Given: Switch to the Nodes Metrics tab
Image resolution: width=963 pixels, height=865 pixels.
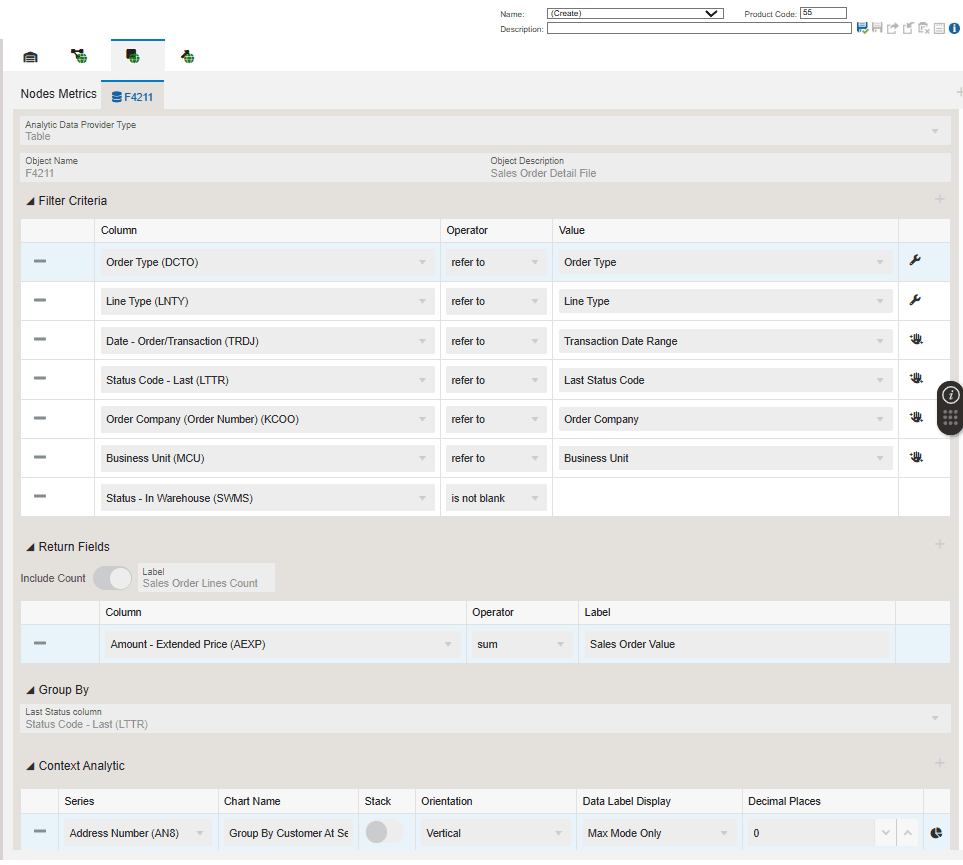Looking at the screenshot, I should tap(59, 94).
